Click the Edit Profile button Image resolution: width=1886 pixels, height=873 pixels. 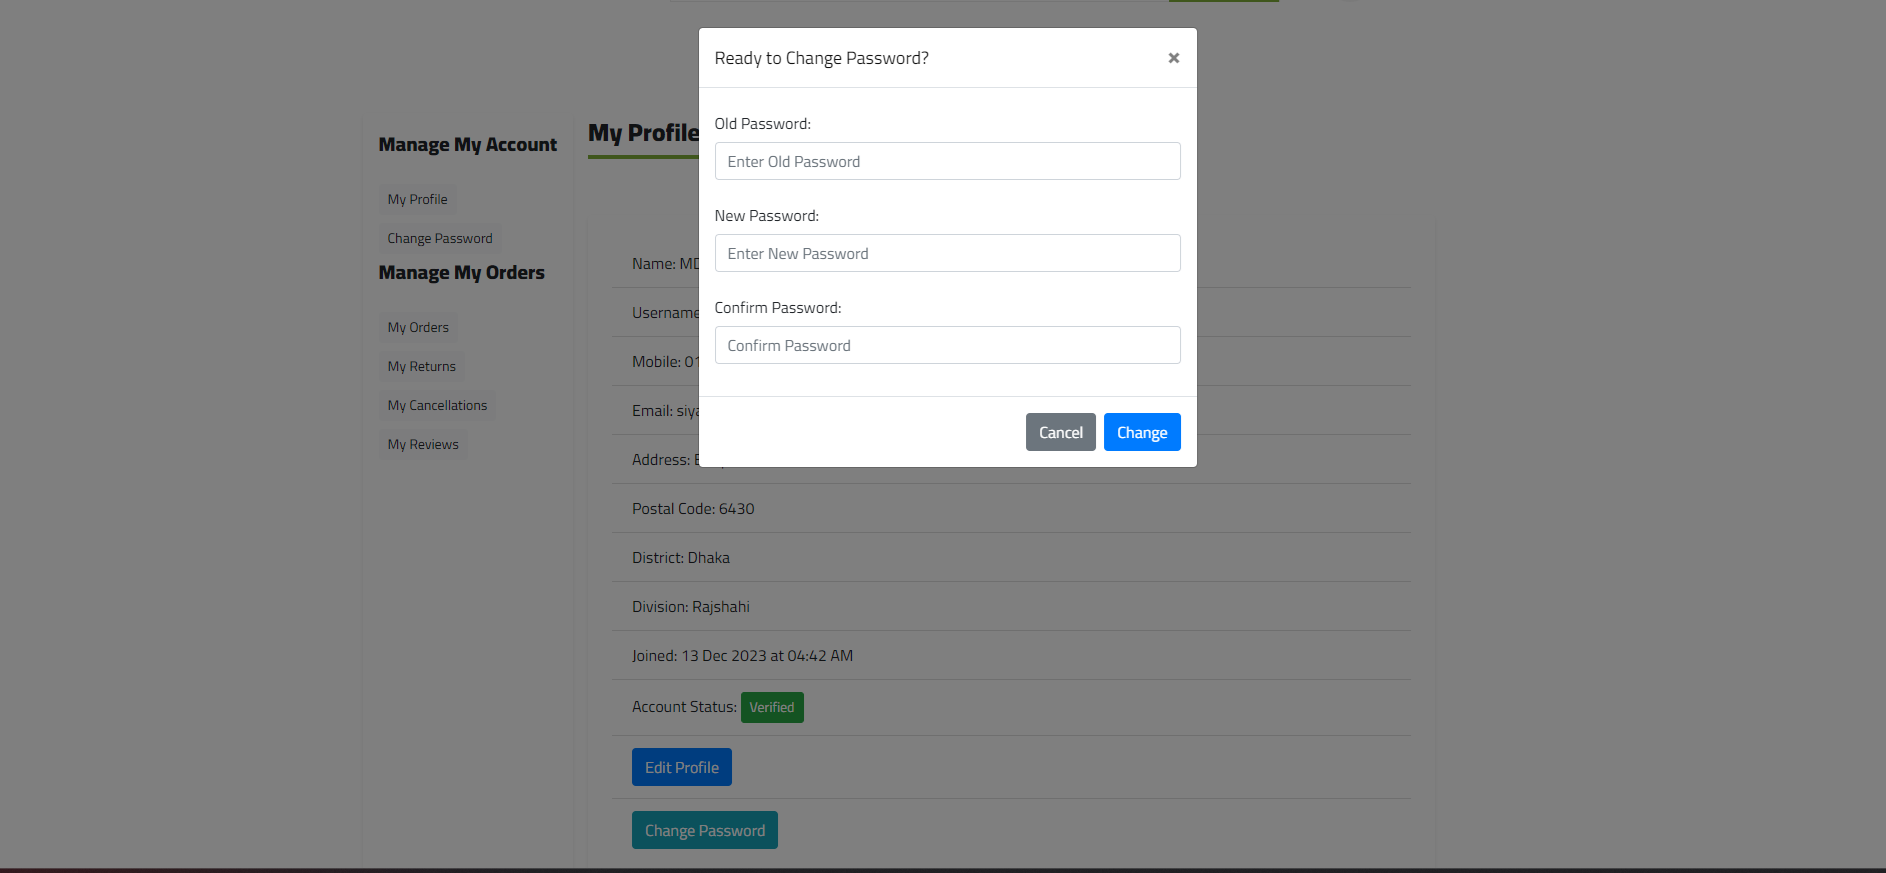pos(682,767)
